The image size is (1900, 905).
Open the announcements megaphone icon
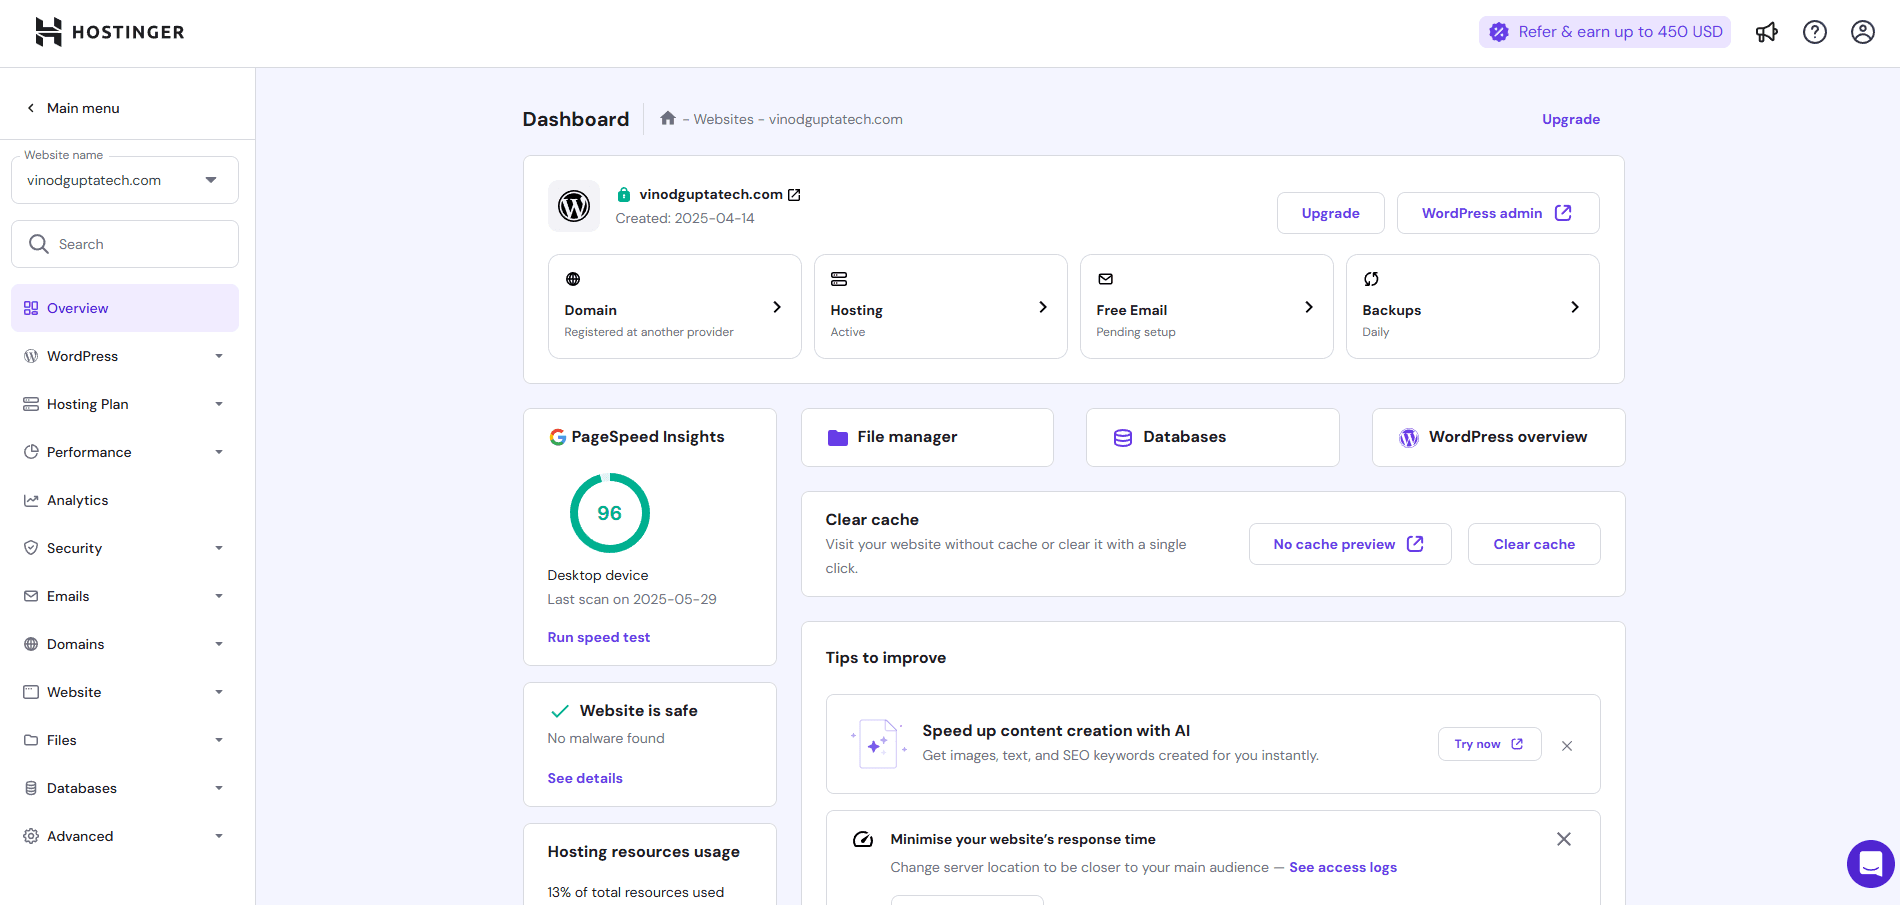tap(1767, 32)
